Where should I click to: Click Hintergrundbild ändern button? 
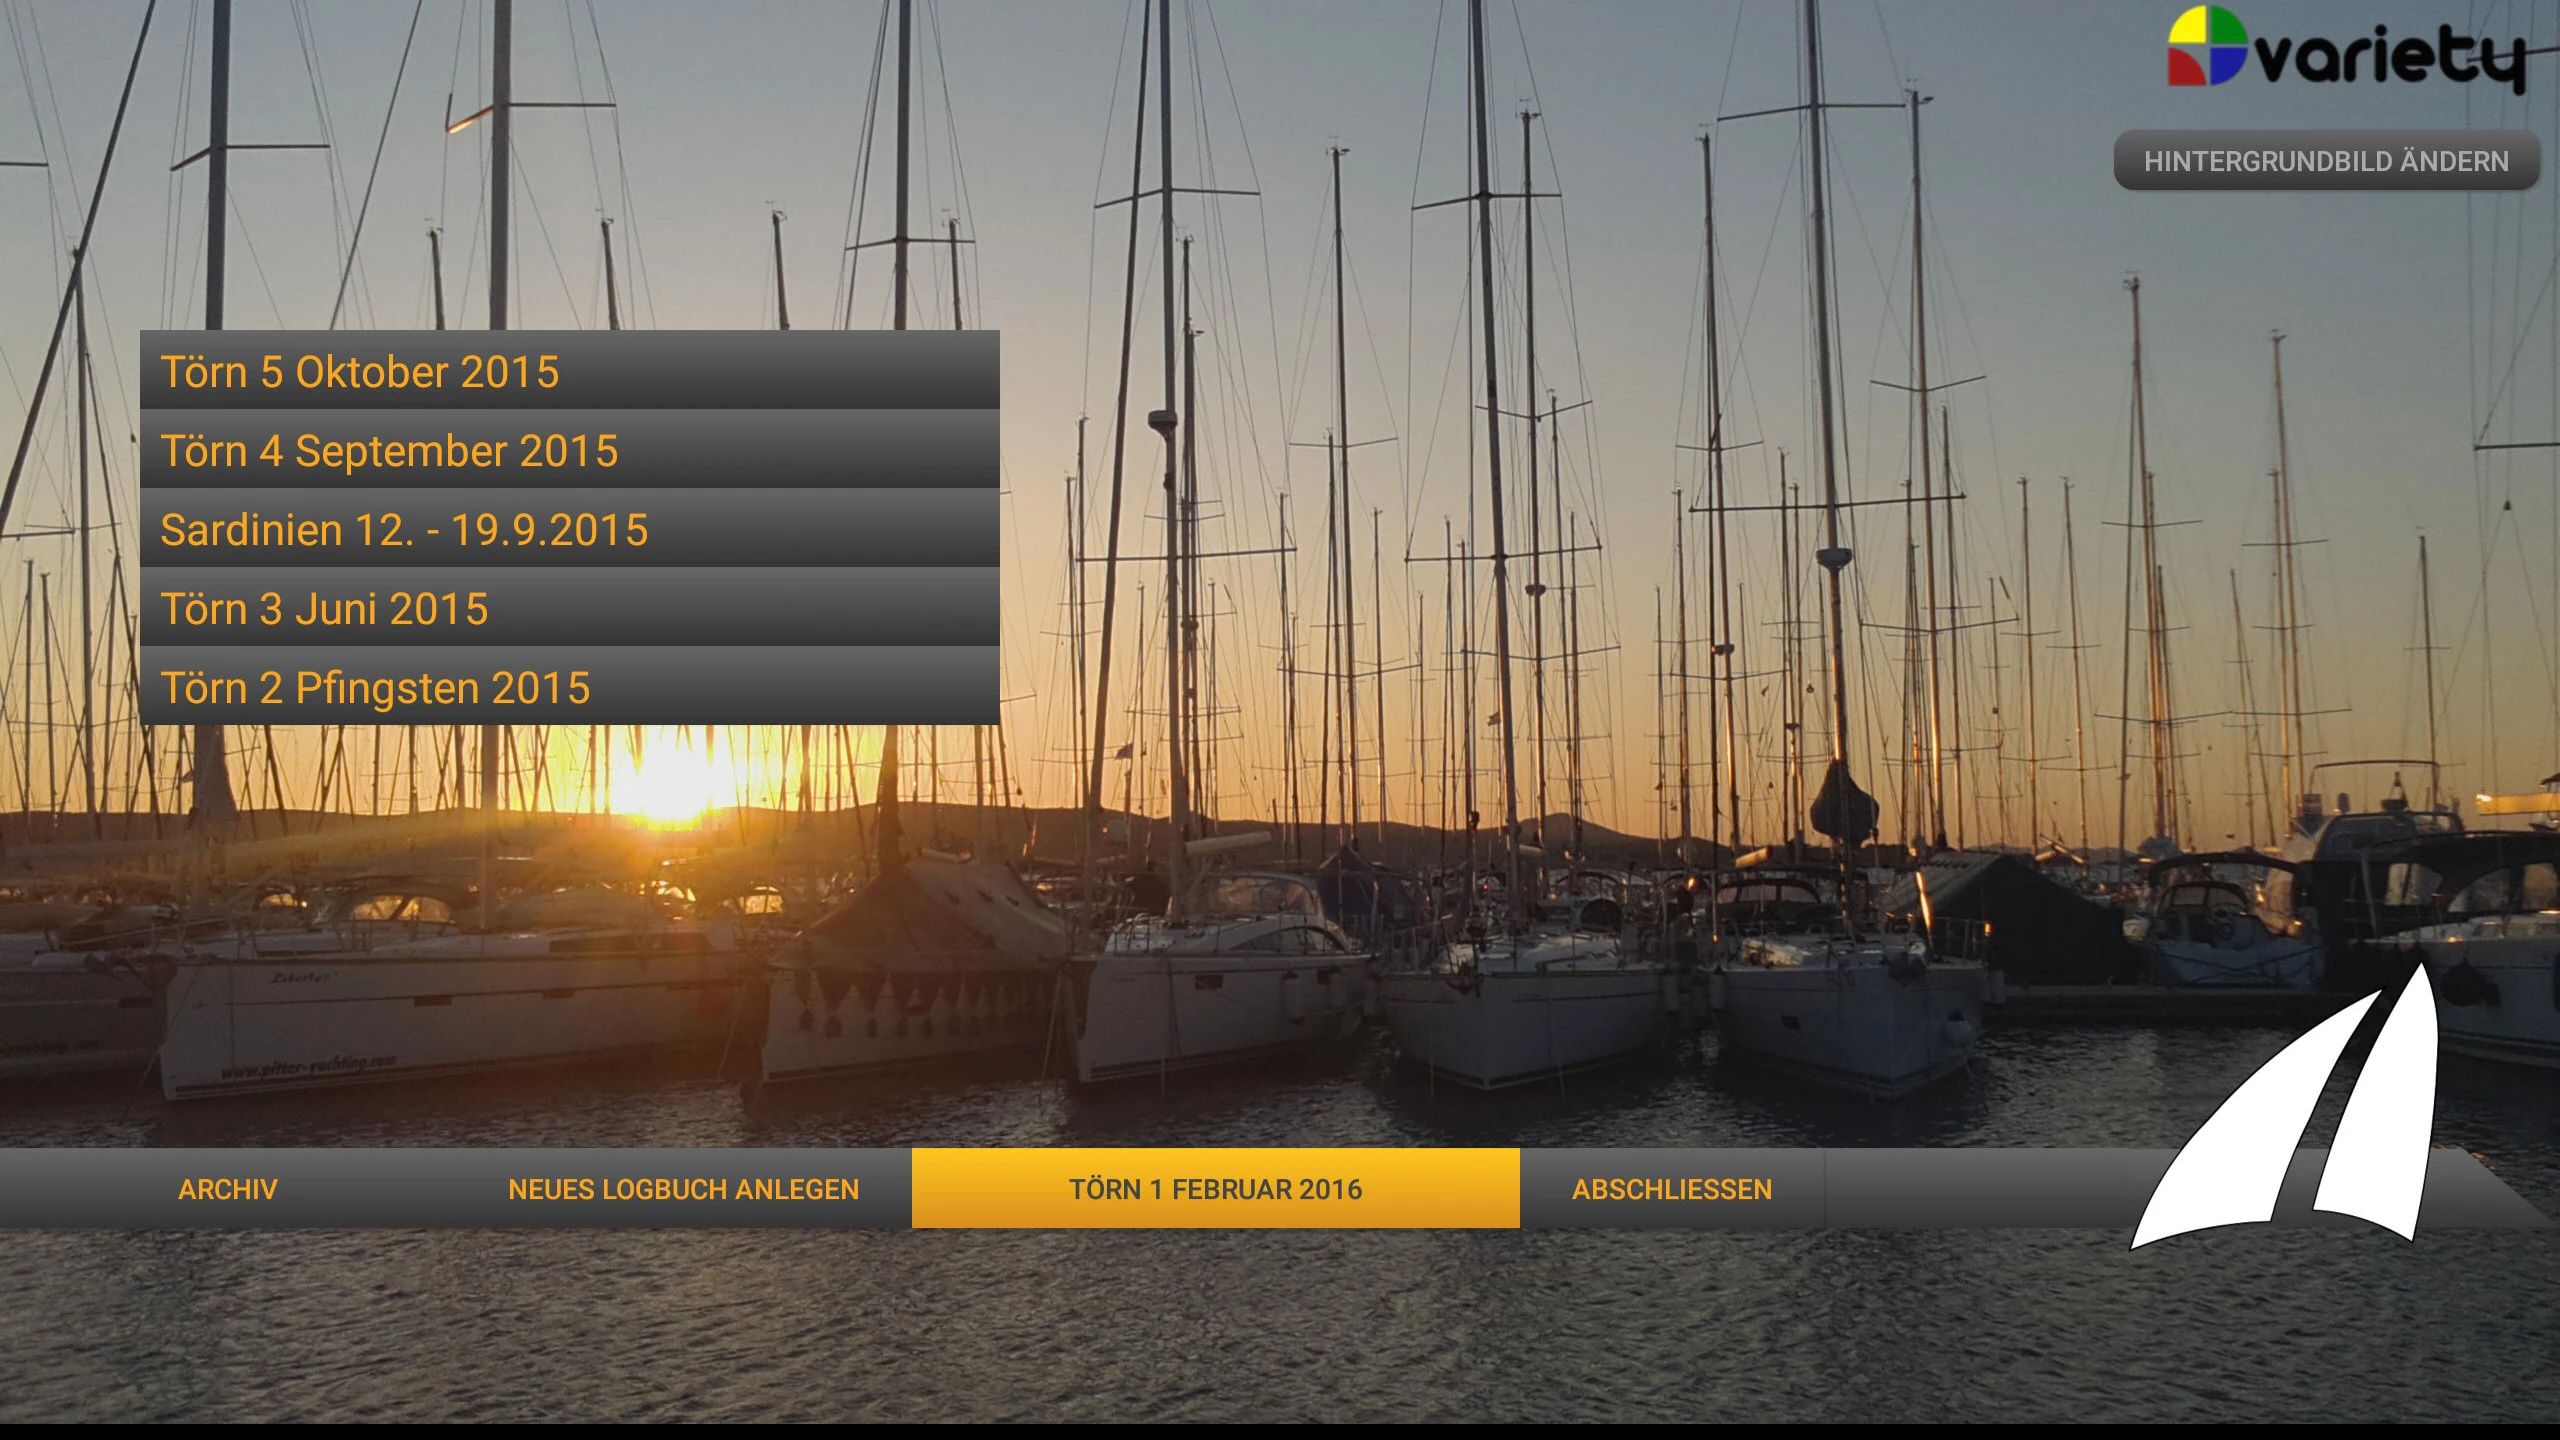(x=2326, y=161)
